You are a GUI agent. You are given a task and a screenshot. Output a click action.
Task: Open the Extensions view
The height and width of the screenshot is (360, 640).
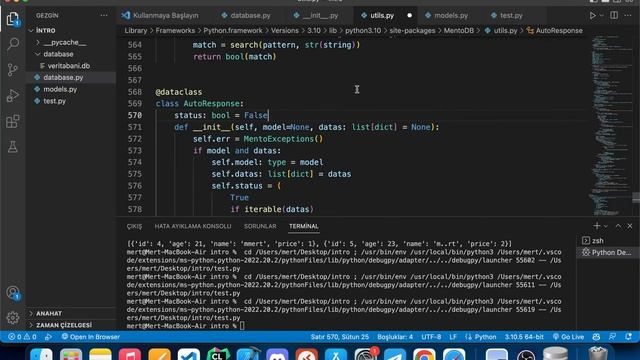13,121
